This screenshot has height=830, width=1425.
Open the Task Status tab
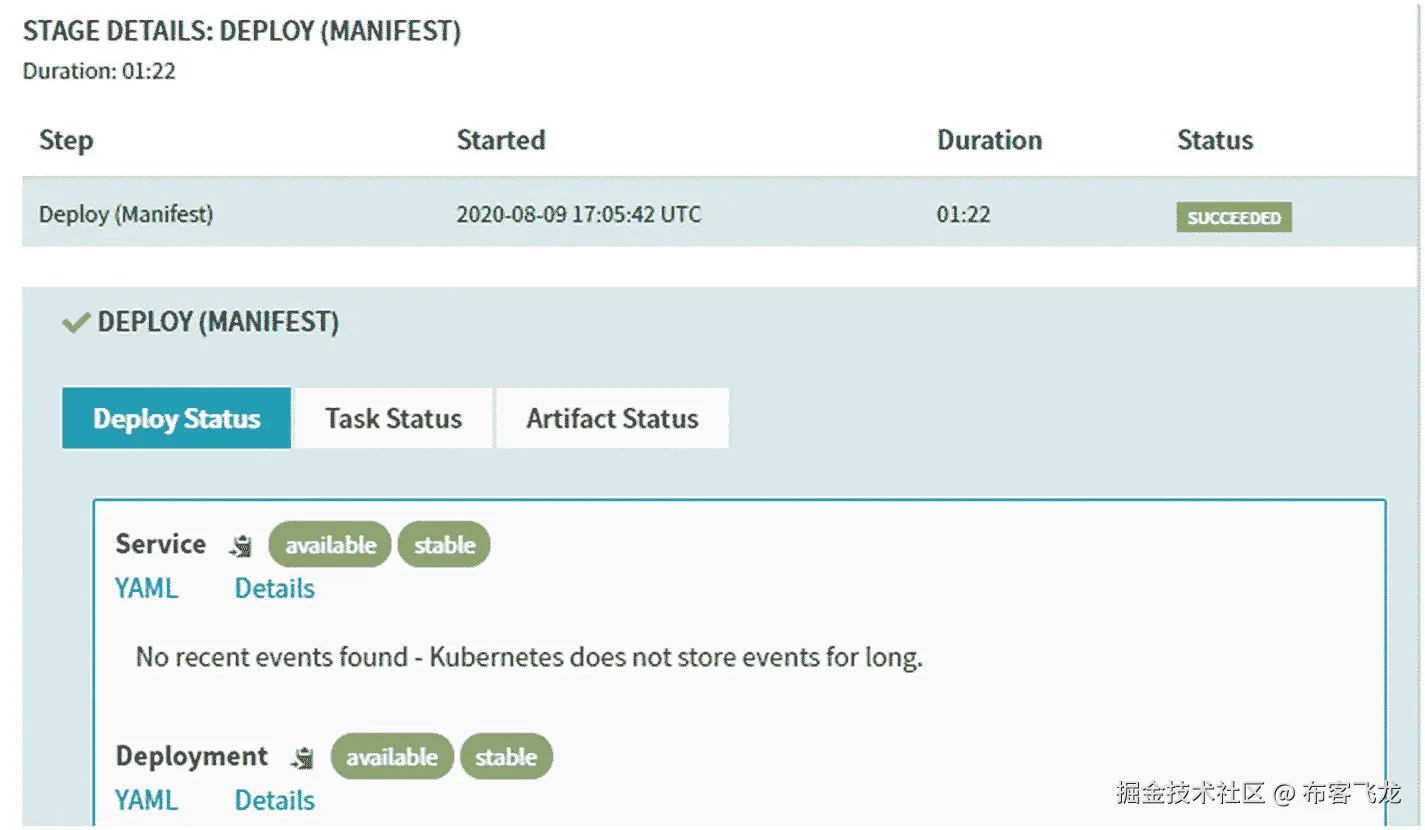pos(393,418)
